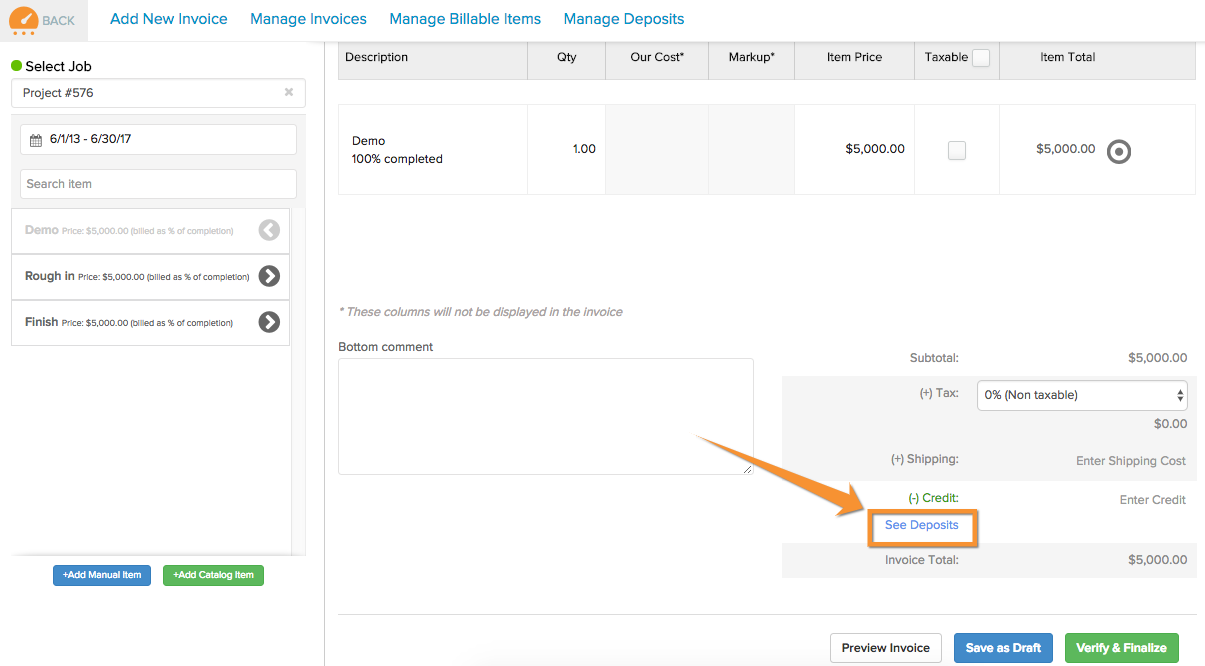Toggle the Taxable header checkbox

tap(981, 58)
